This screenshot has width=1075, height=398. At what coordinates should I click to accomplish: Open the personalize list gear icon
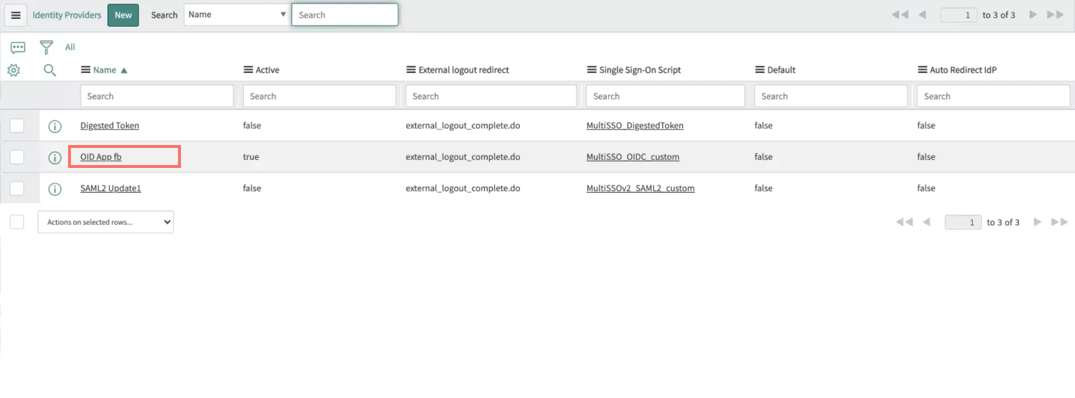tap(13, 70)
